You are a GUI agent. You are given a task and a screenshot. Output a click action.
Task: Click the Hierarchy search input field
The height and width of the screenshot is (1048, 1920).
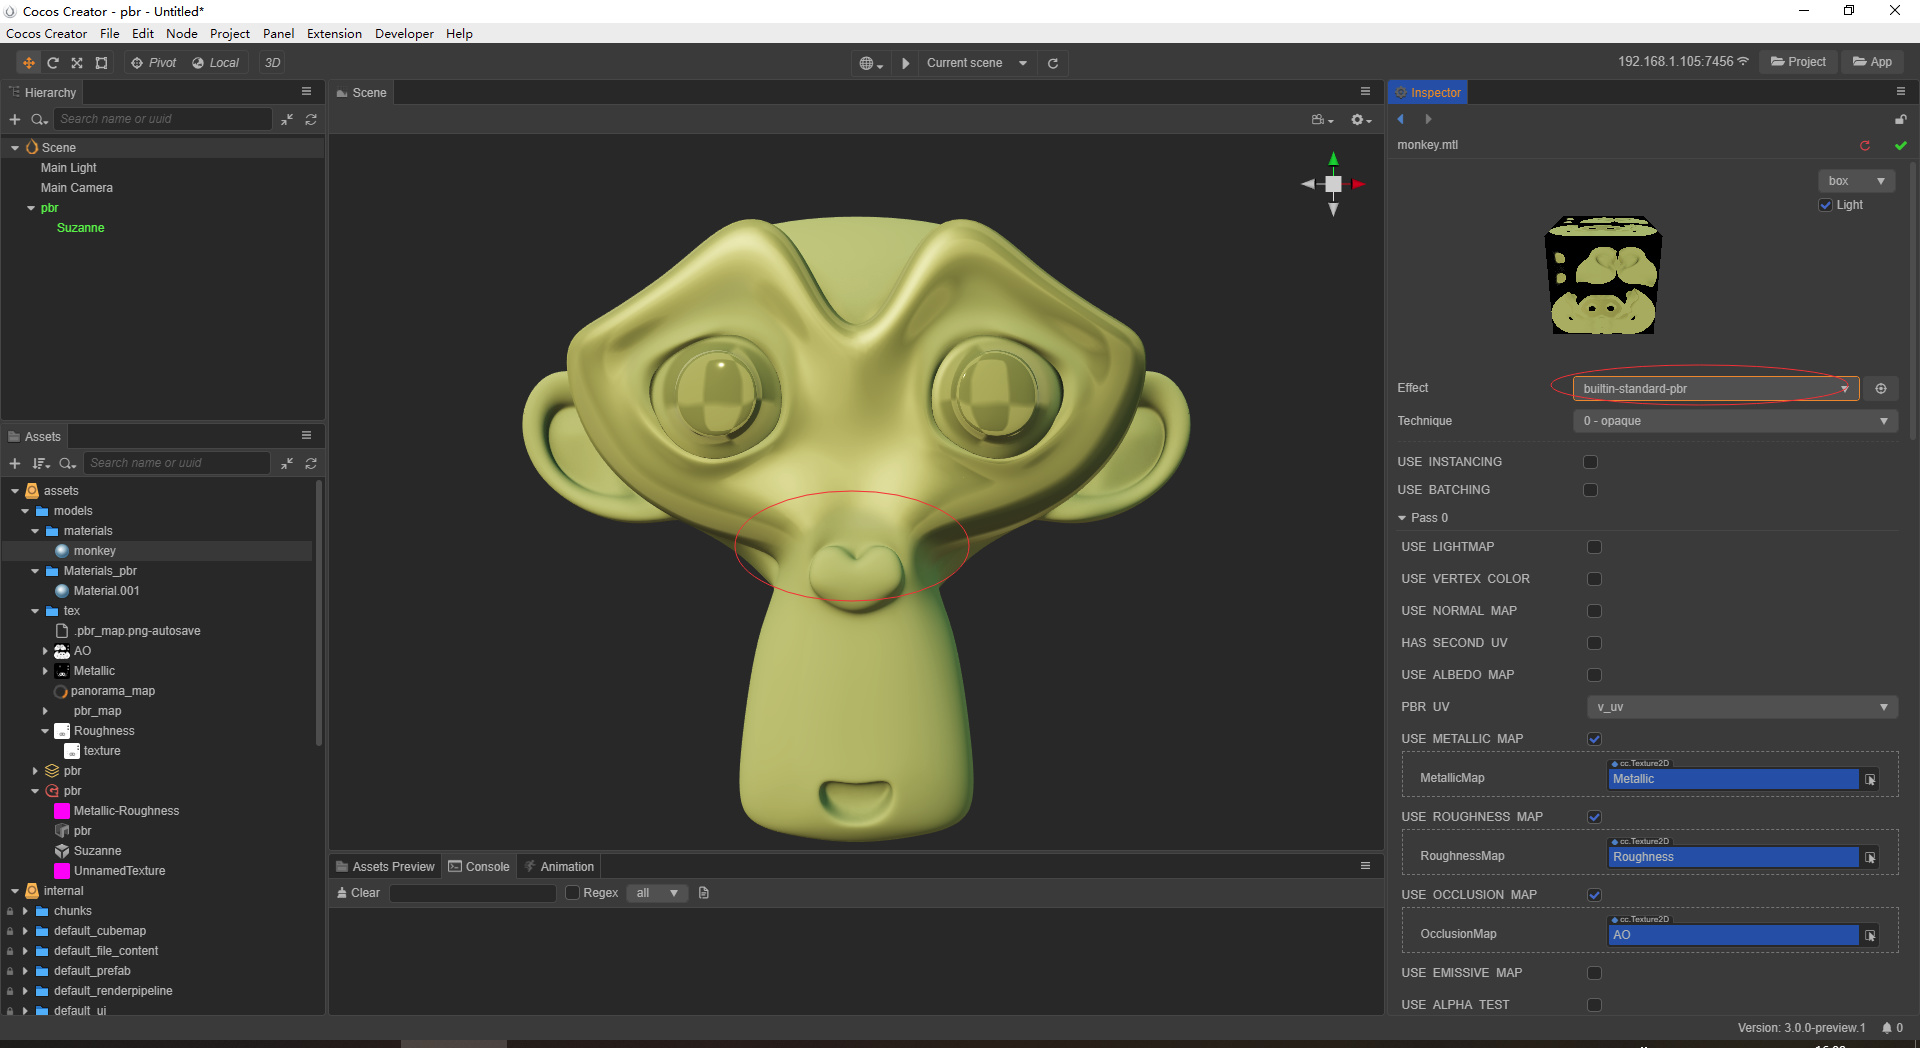(163, 119)
